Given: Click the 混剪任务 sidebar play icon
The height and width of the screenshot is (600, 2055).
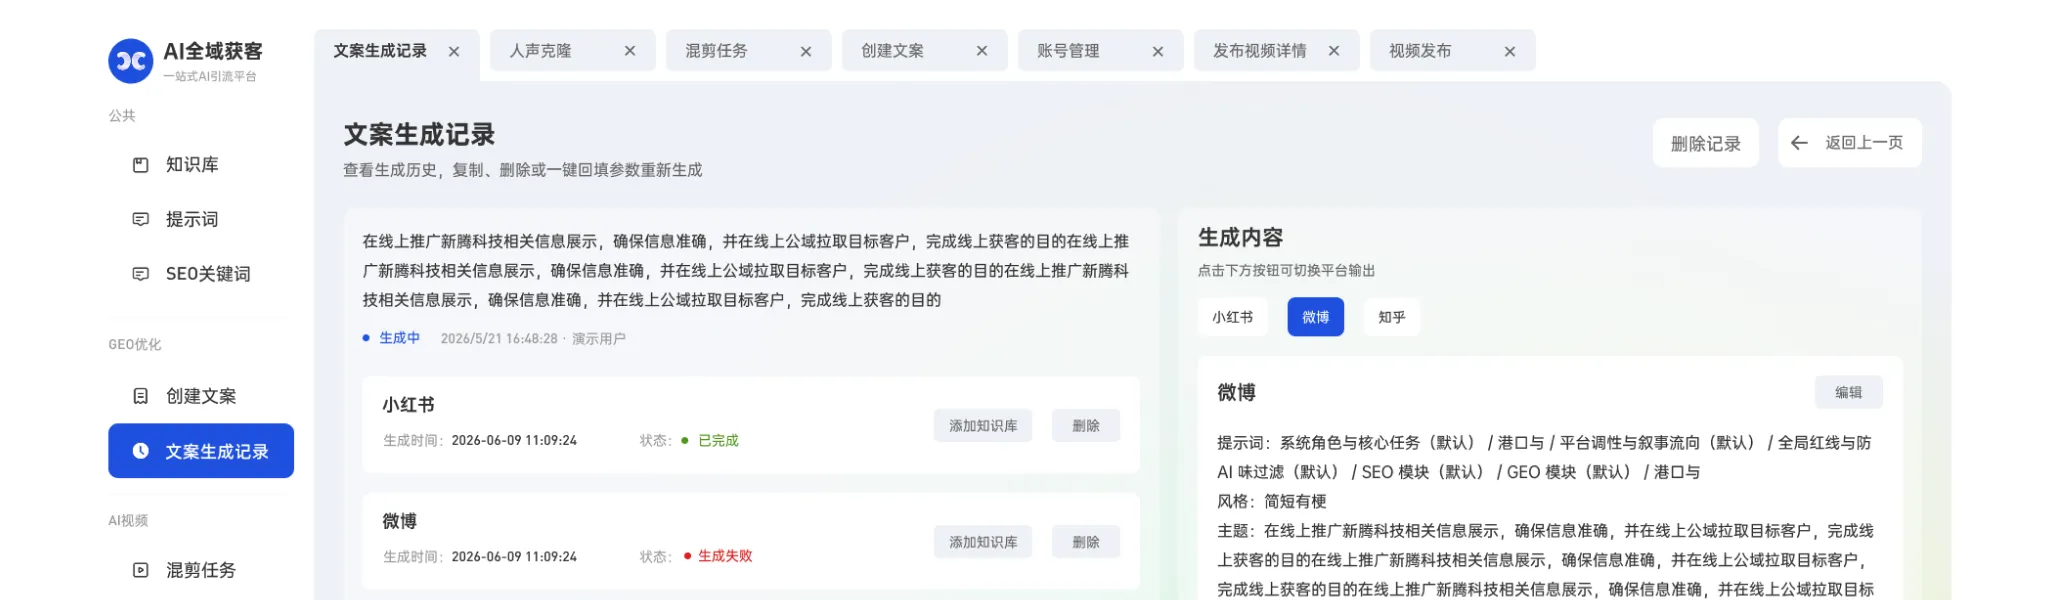Looking at the screenshot, I should [141, 570].
